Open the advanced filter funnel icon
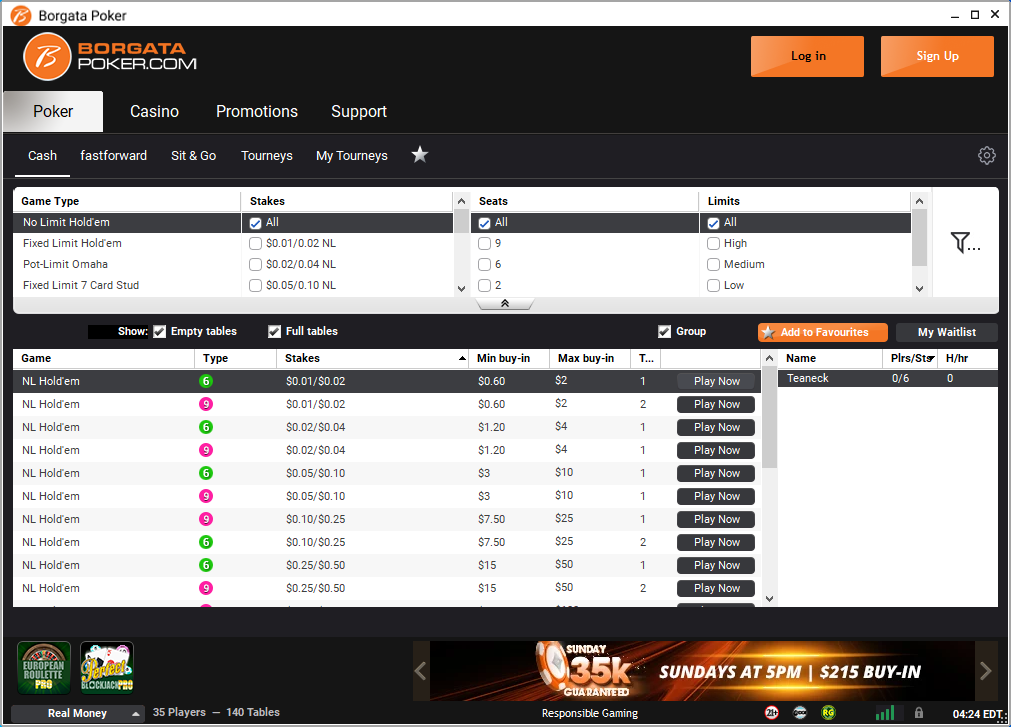The width and height of the screenshot is (1011, 727). pyautogui.click(x=965, y=242)
